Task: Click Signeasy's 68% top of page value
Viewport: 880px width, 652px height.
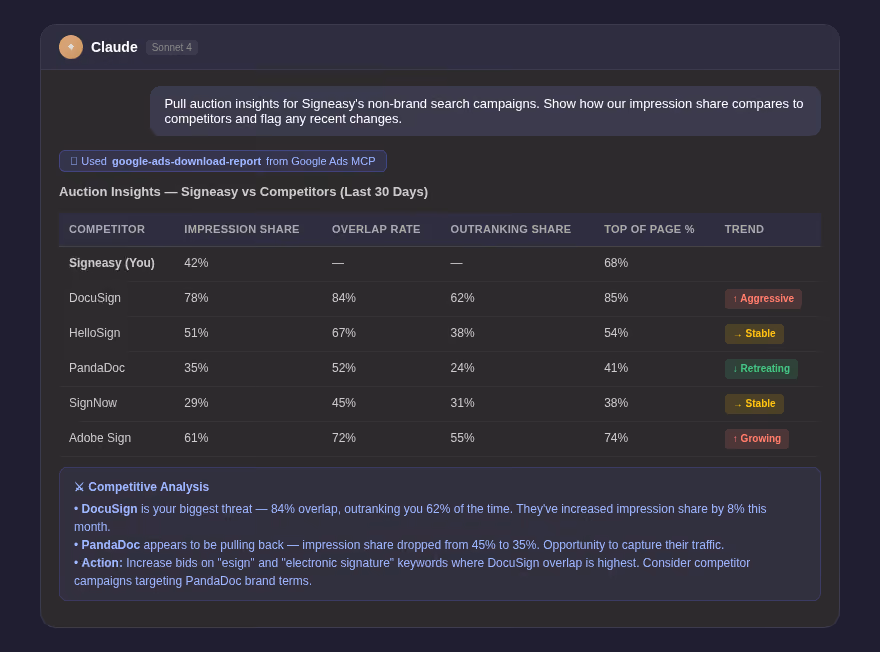Action: (x=616, y=263)
